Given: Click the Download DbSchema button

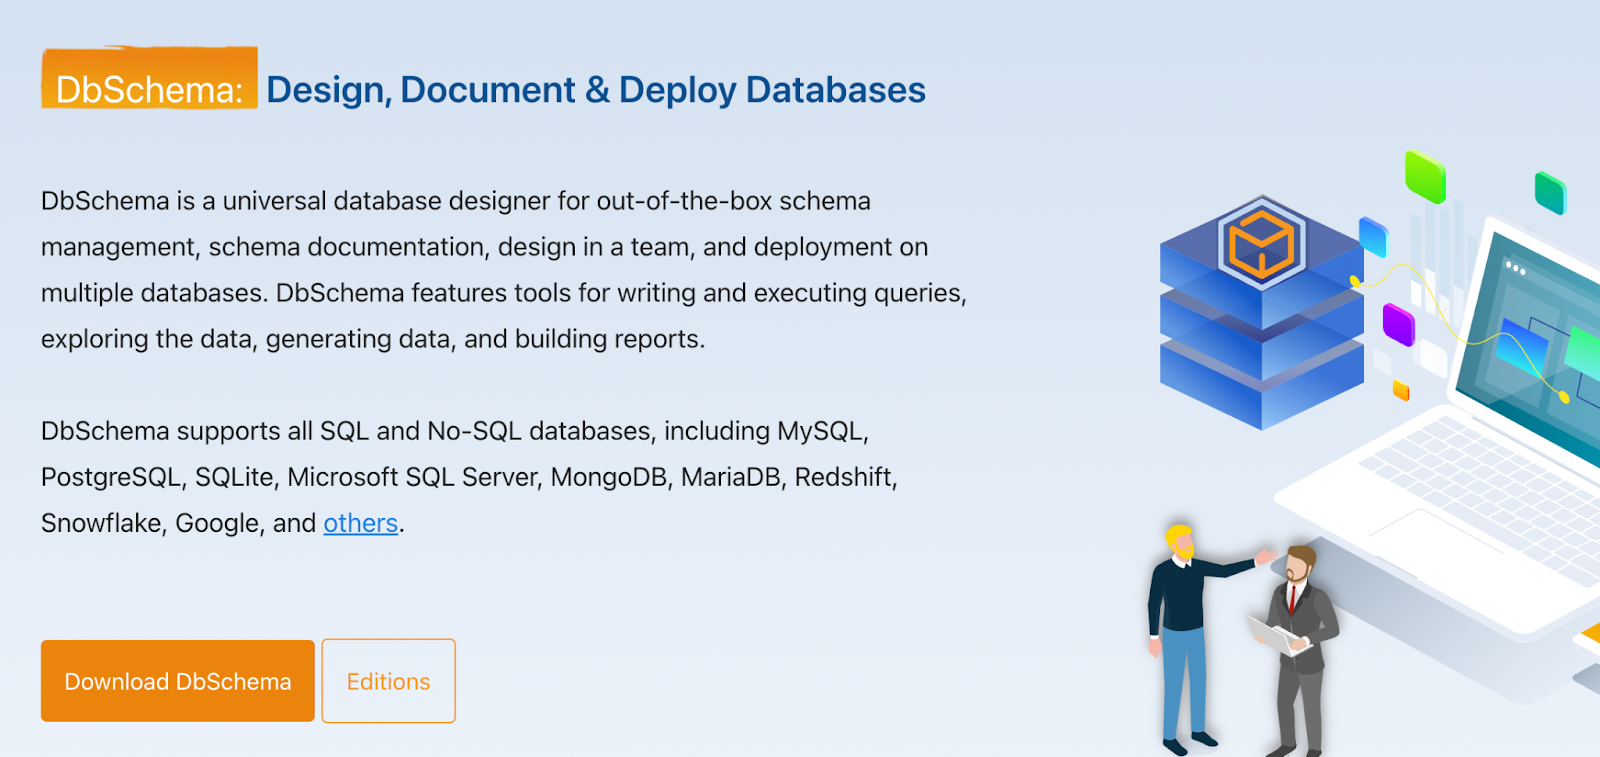Looking at the screenshot, I should click(x=178, y=681).
